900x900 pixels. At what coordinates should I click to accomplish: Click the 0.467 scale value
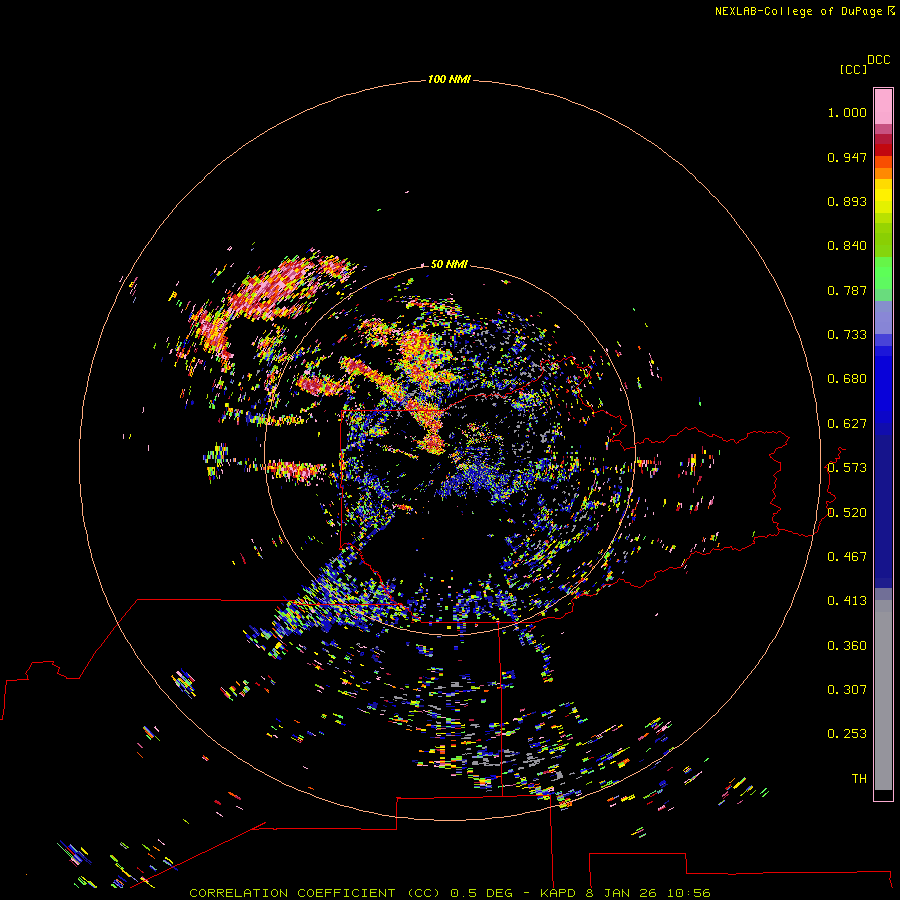(x=847, y=557)
